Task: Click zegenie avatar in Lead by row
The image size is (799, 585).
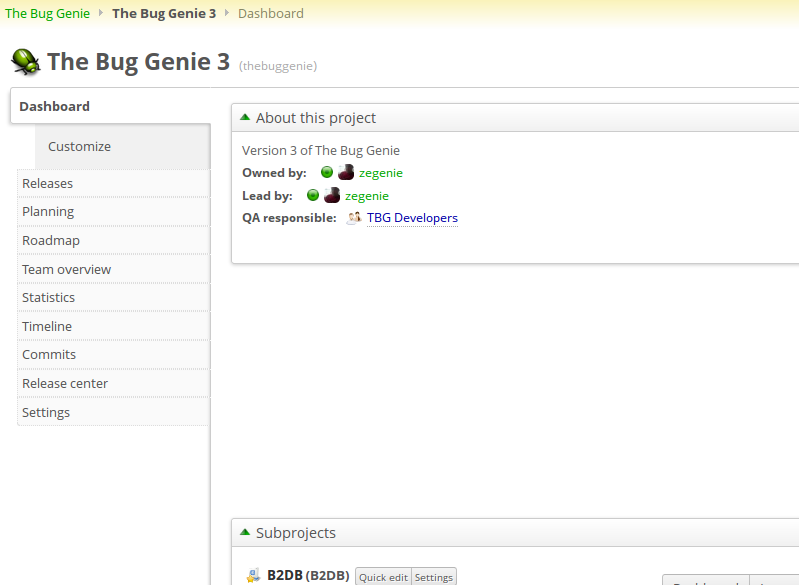Action: [x=332, y=195]
